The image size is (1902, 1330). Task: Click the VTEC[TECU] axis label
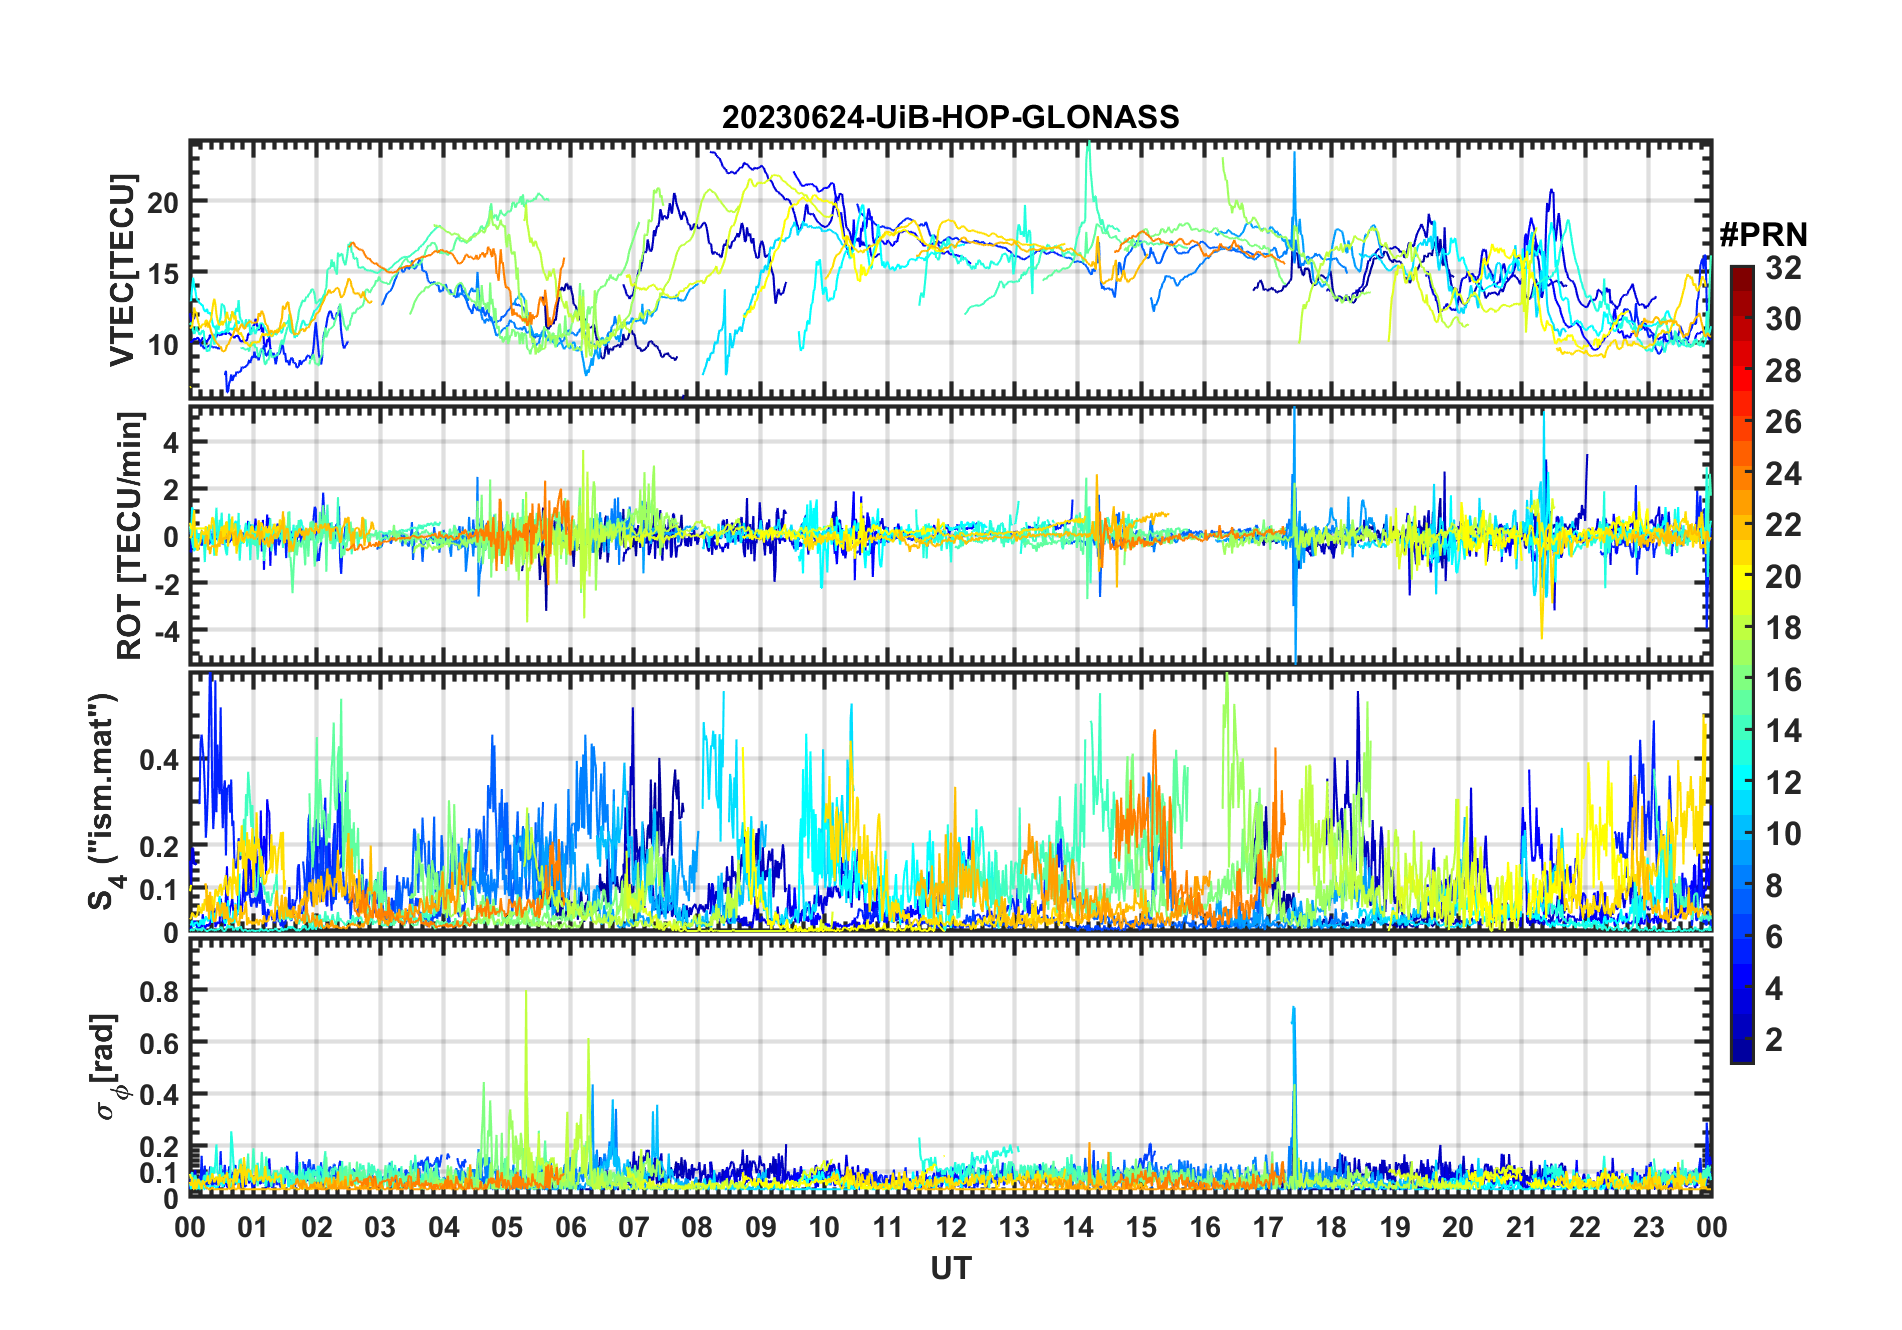point(122,270)
